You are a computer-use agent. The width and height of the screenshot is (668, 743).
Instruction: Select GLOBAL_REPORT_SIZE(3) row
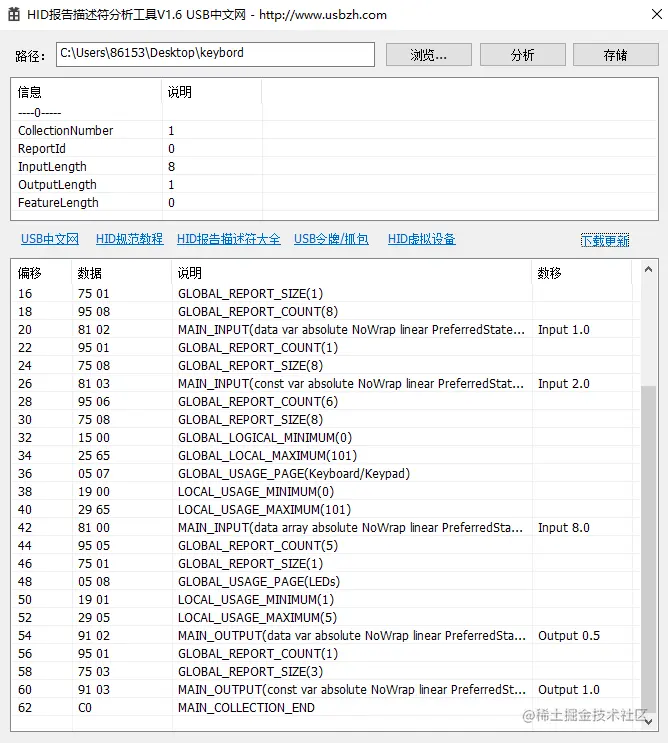pyautogui.click(x=326, y=671)
